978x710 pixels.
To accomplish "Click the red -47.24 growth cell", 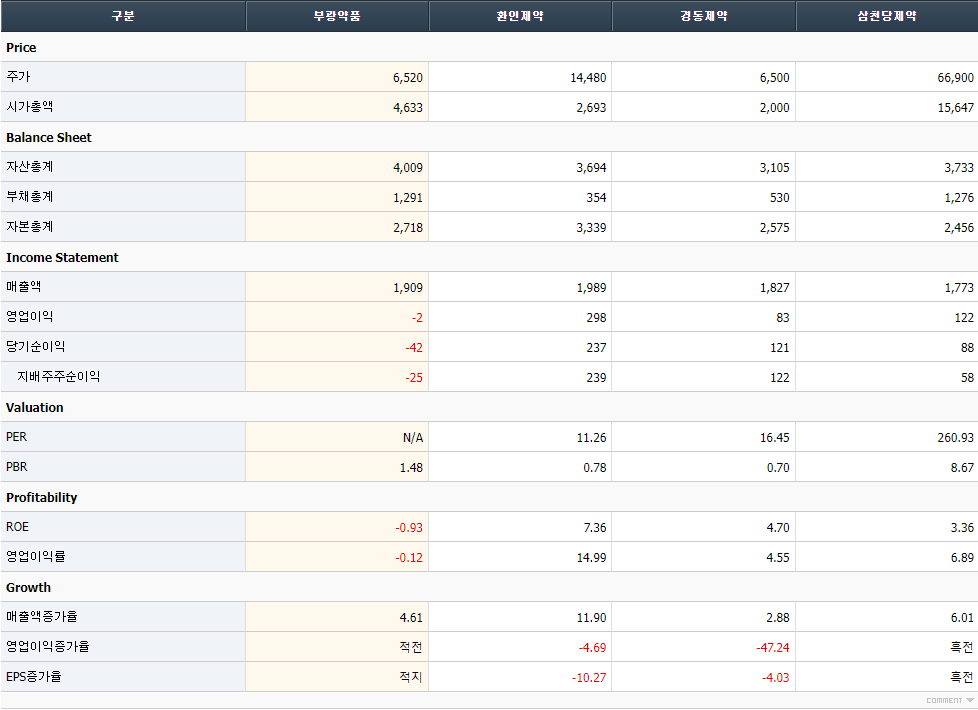I will point(704,646).
